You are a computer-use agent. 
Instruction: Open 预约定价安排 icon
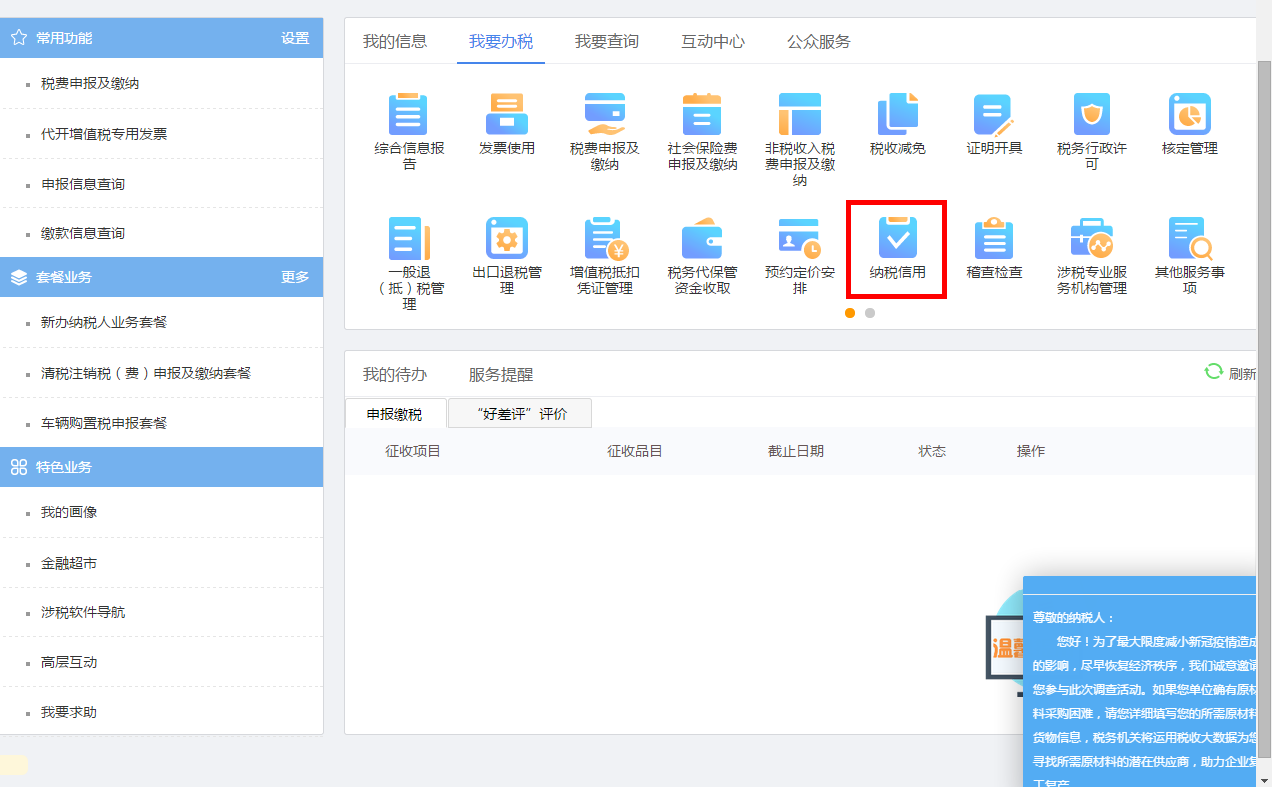tap(800, 238)
